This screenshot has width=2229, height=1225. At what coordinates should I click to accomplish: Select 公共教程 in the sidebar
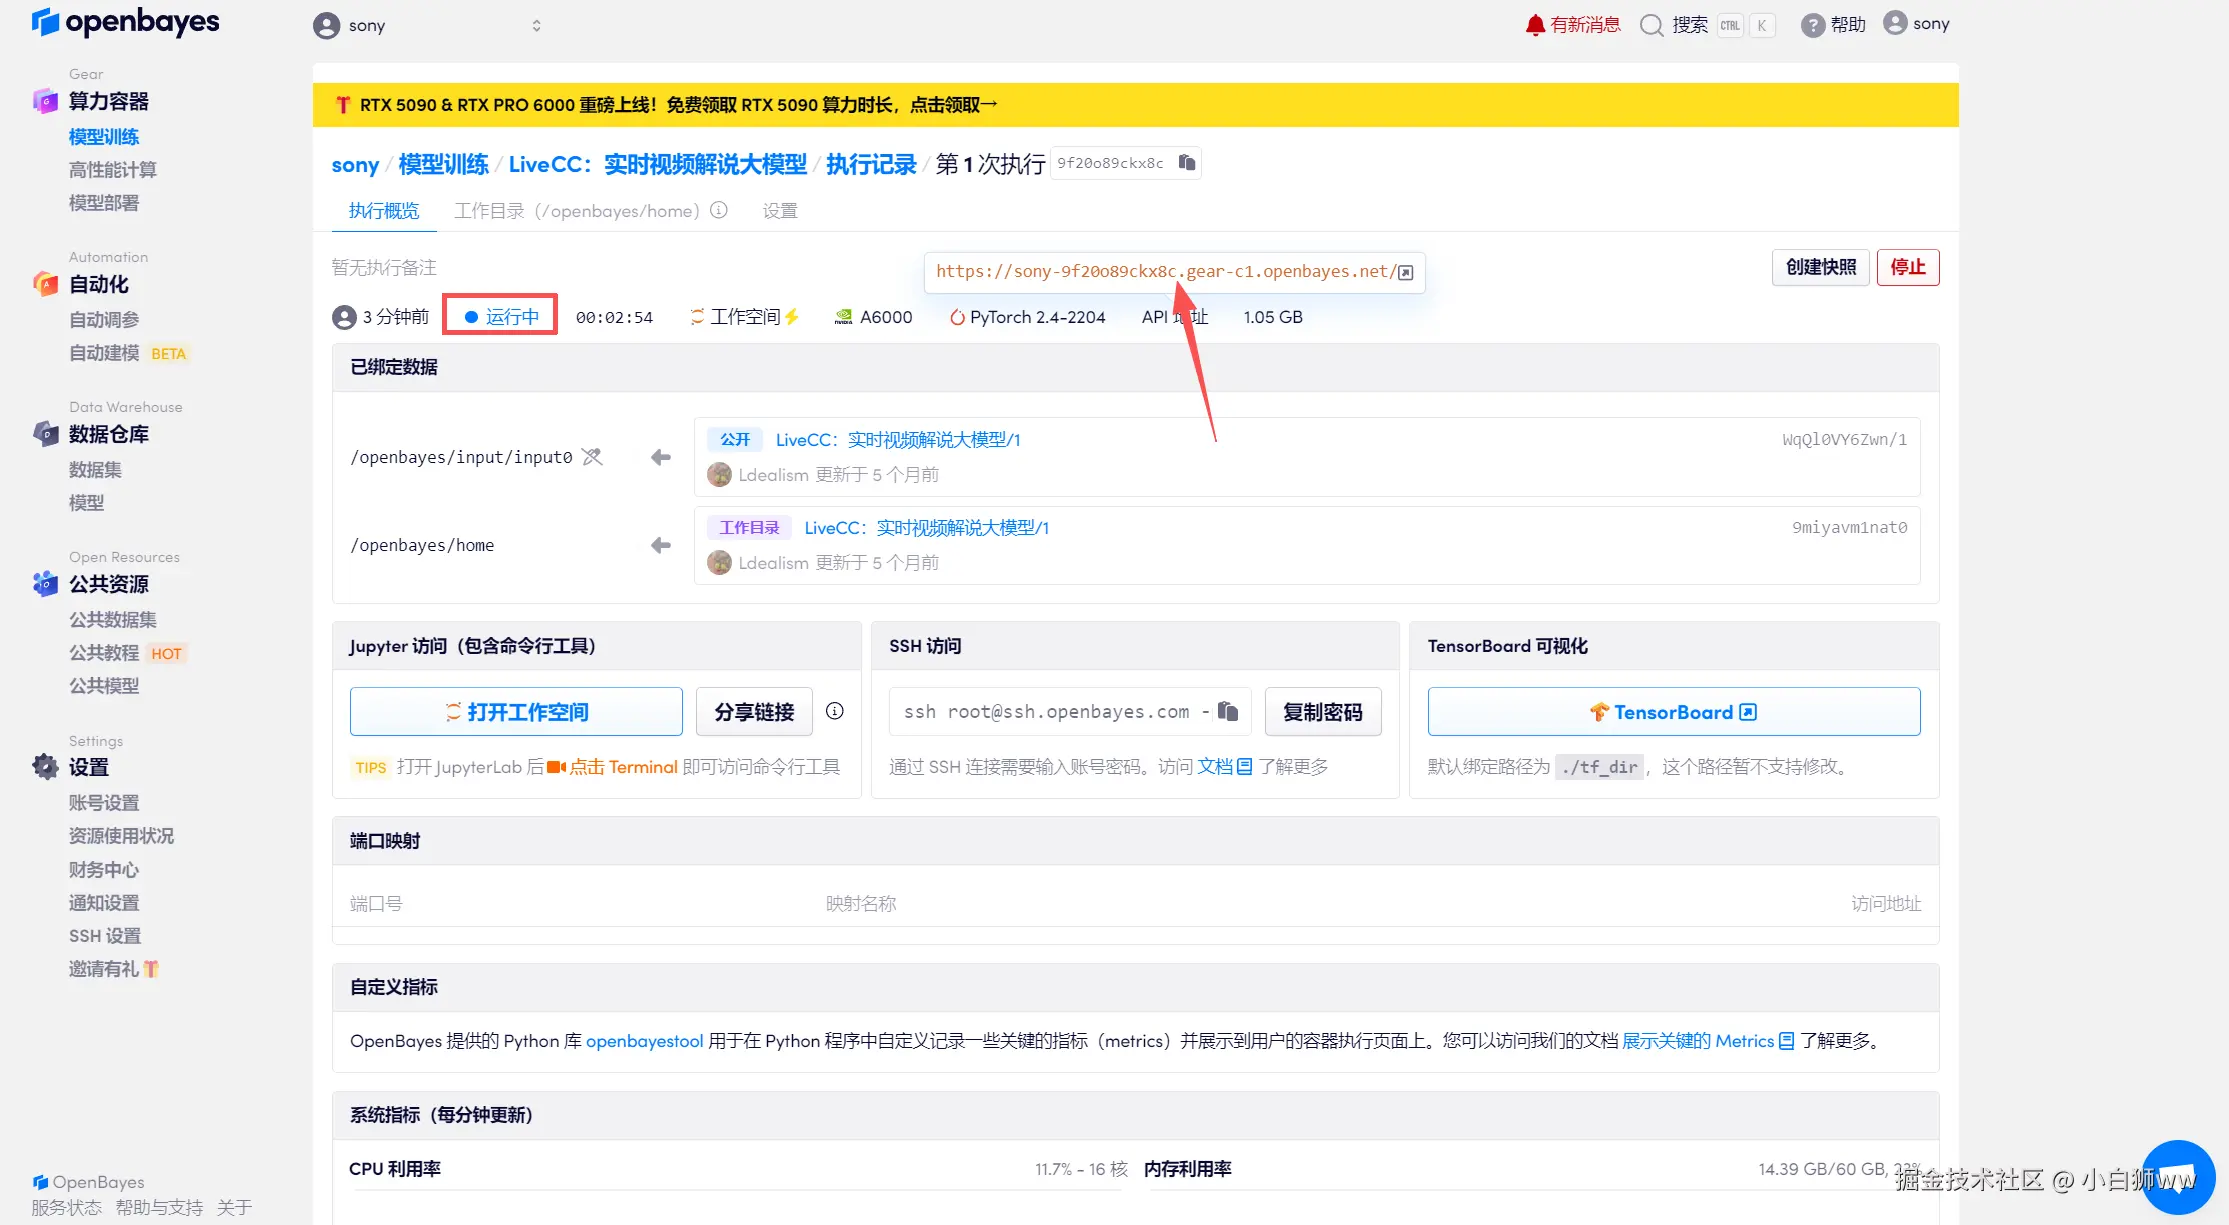[x=104, y=653]
